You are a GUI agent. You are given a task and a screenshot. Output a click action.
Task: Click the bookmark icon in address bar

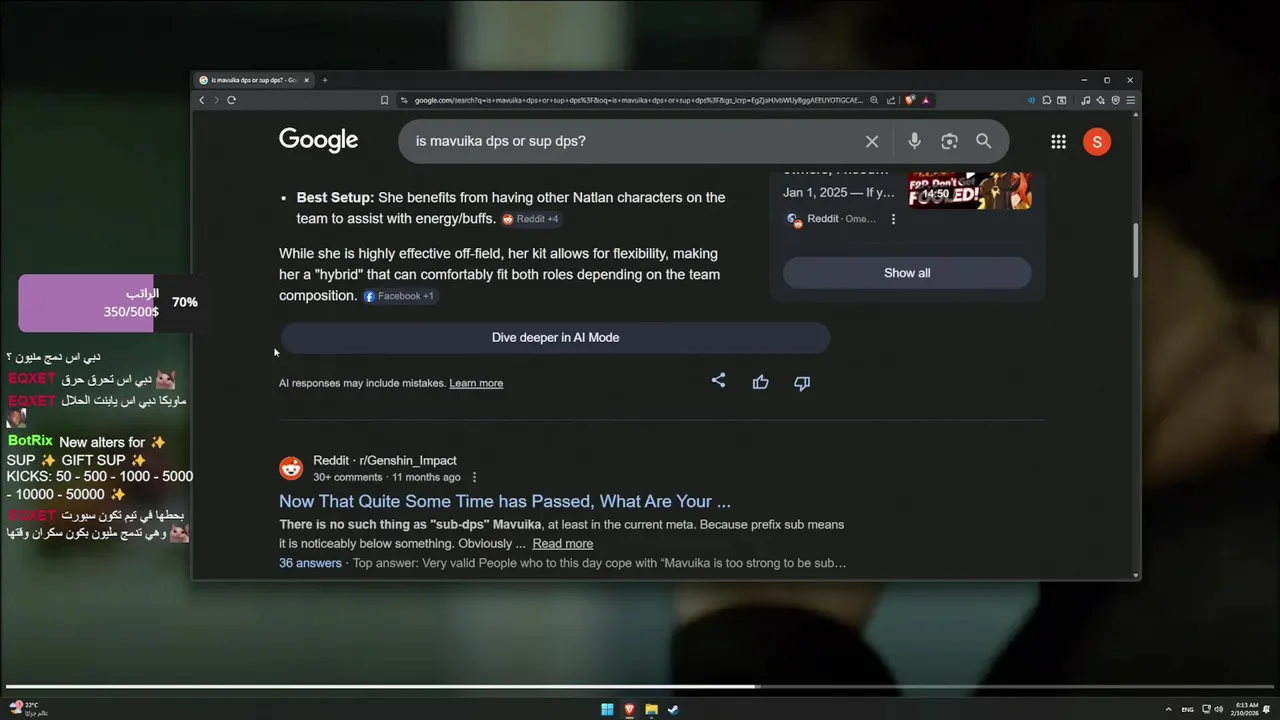(384, 100)
